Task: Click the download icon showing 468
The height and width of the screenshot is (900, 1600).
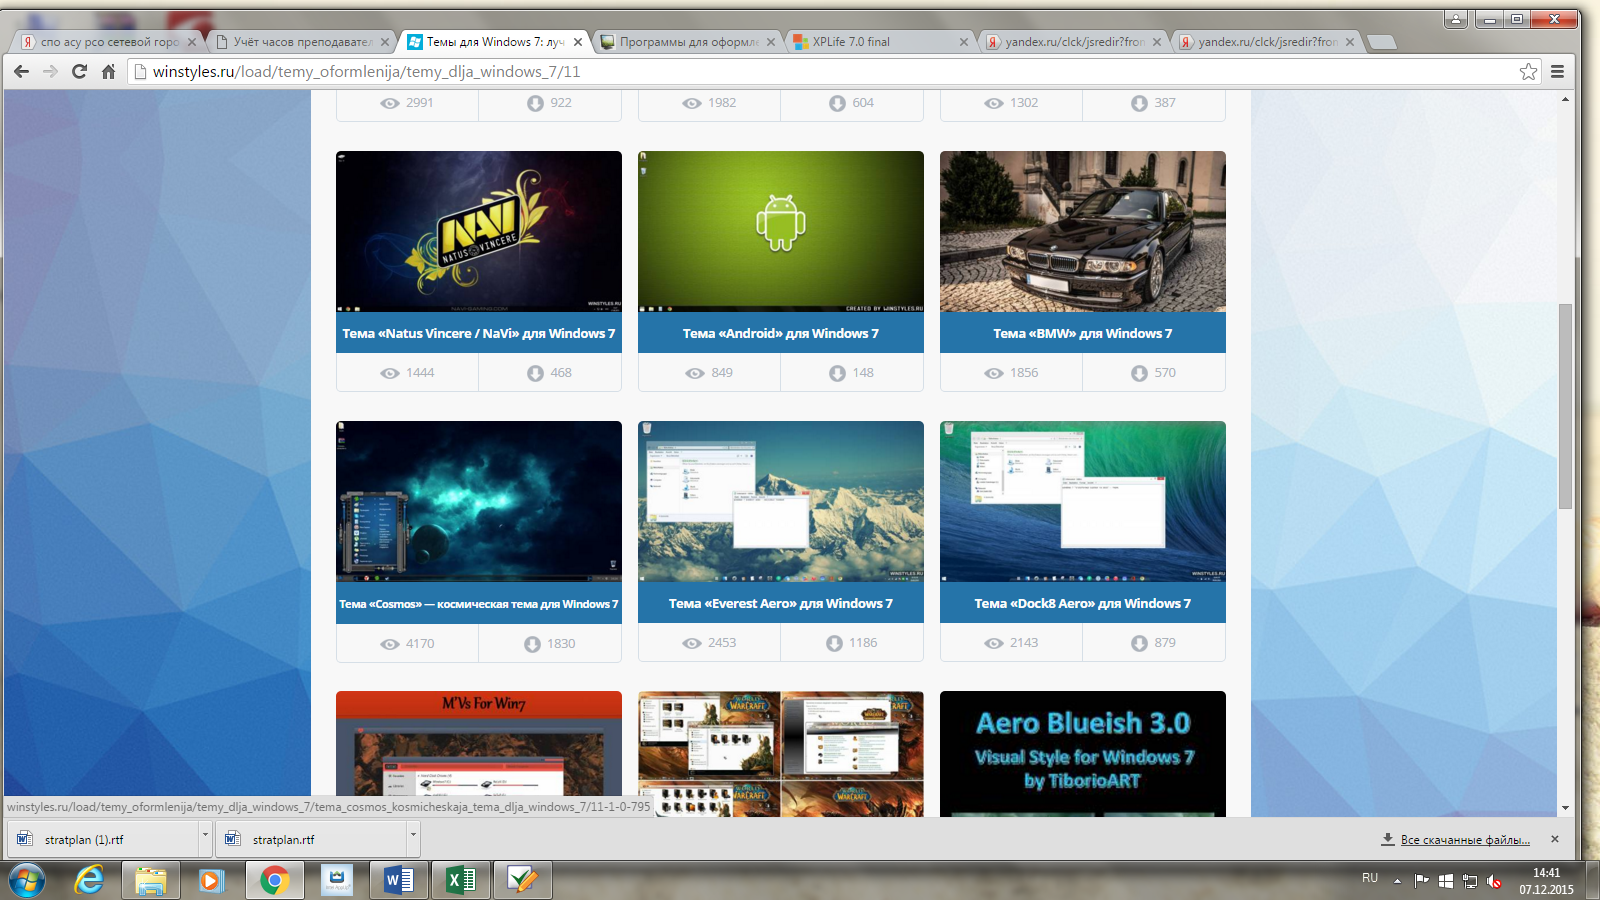Action: (x=535, y=373)
